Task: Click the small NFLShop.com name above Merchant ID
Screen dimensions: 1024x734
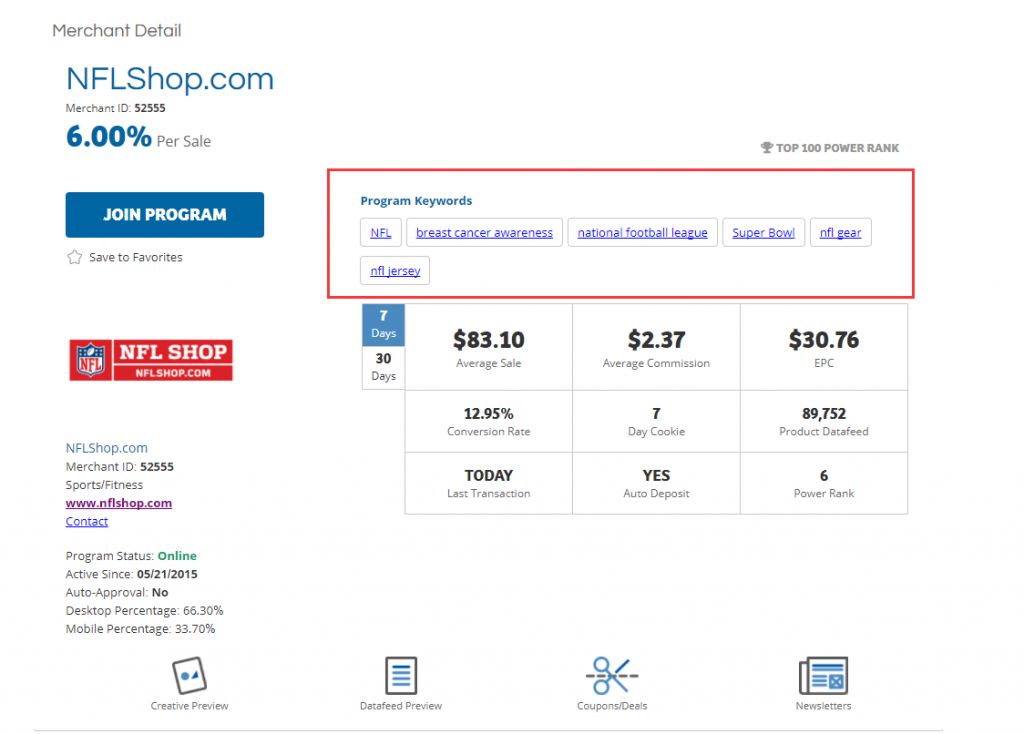Action: (x=106, y=448)
